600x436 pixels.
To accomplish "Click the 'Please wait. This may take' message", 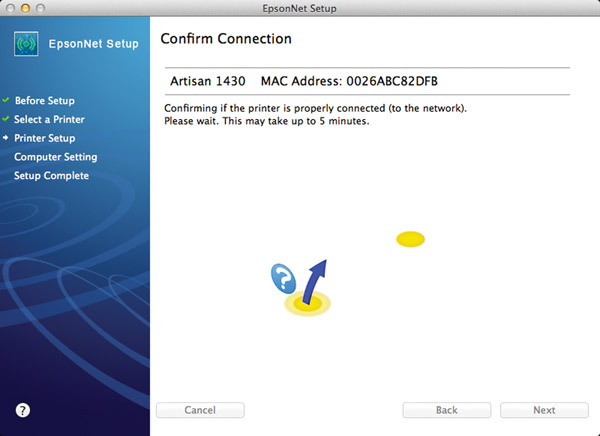I will click(x=267, y=121).
